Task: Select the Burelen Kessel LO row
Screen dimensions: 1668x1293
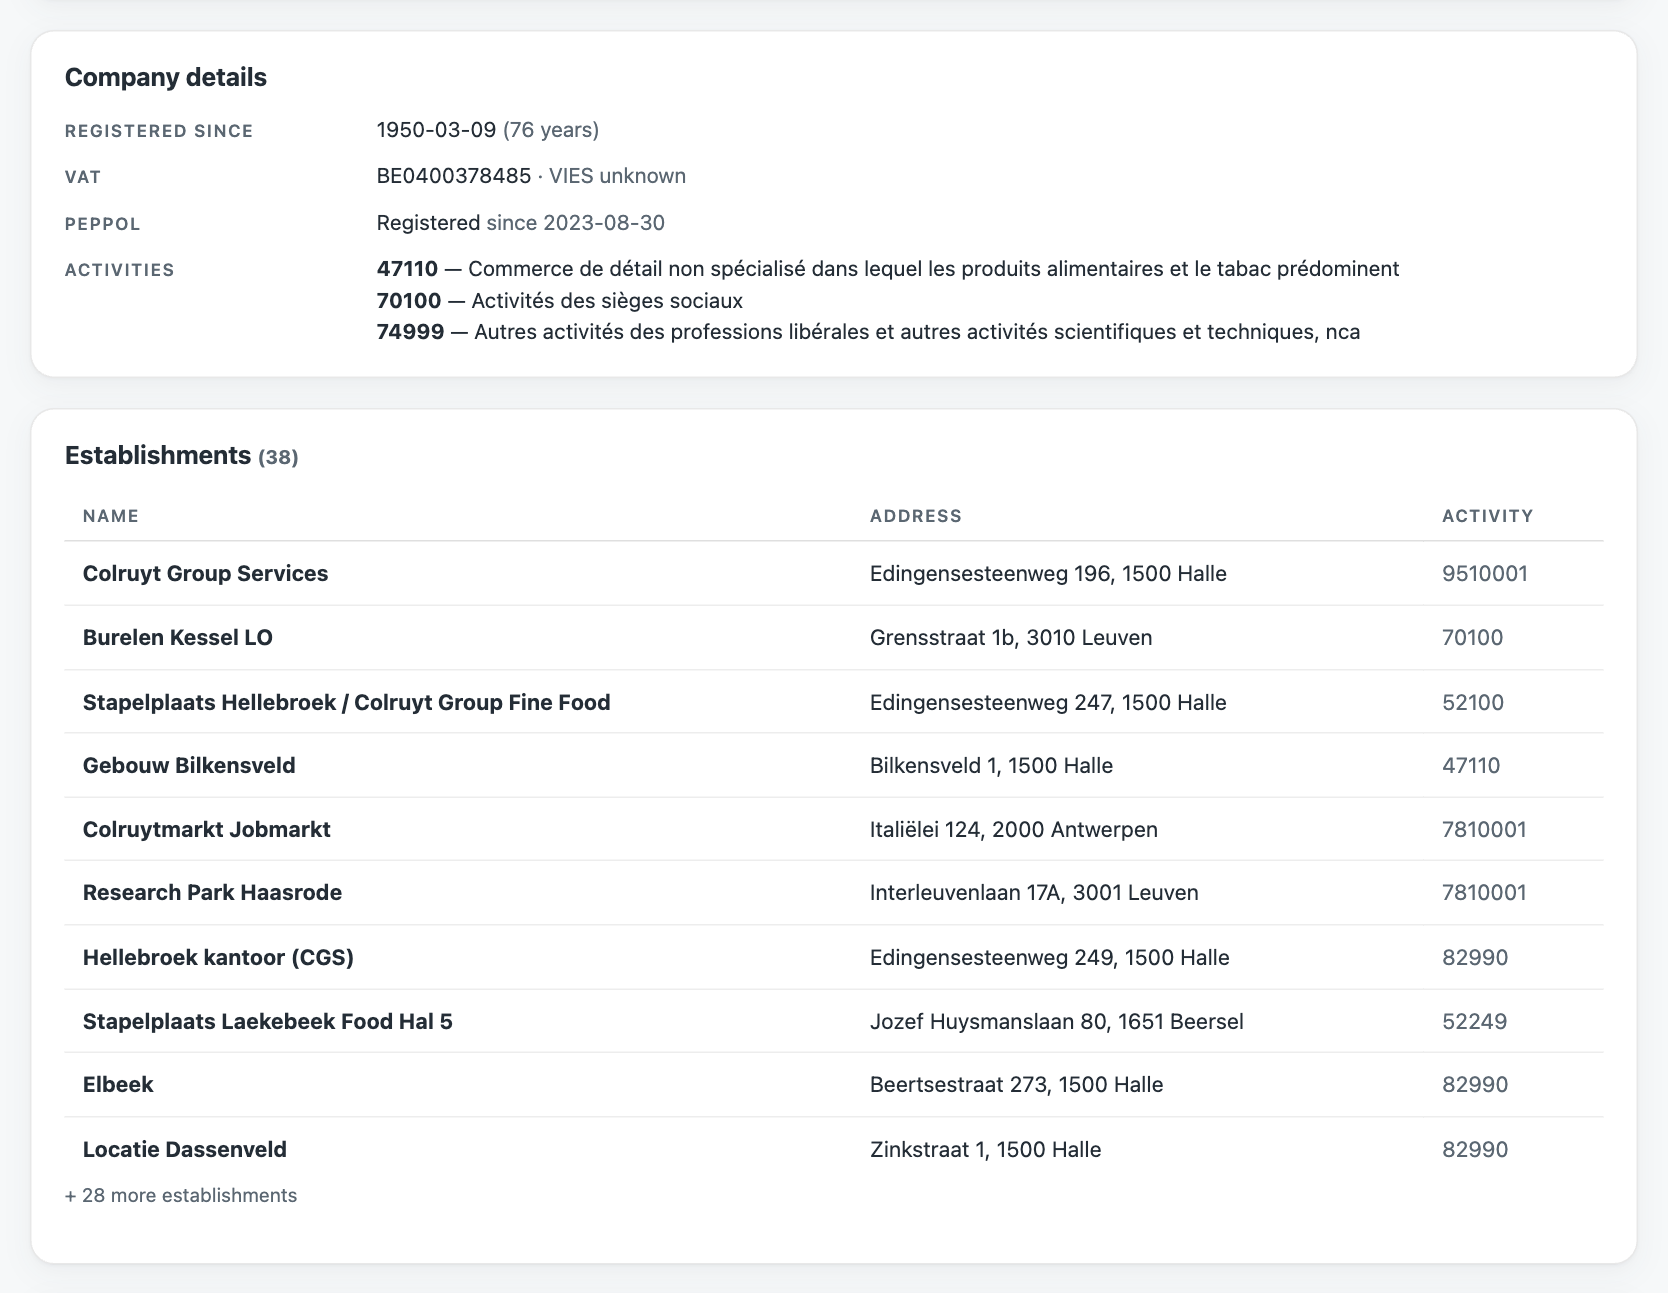Action: (x=834, y=637)
